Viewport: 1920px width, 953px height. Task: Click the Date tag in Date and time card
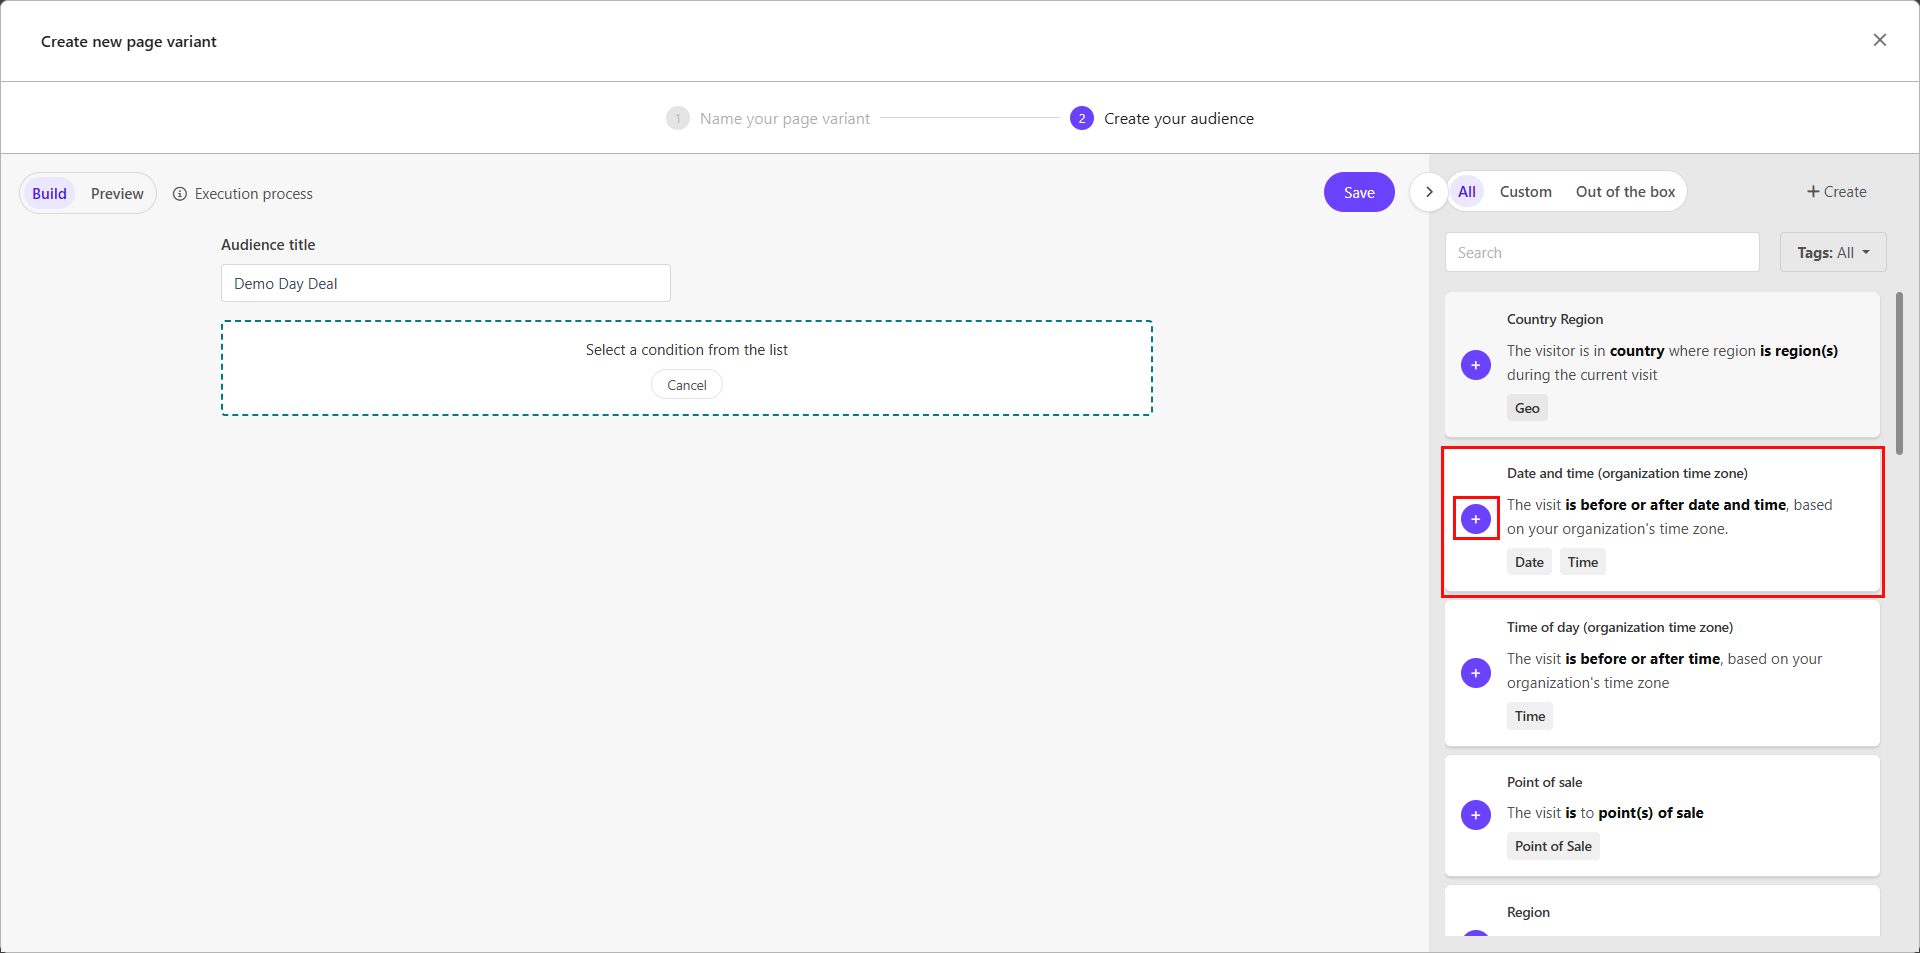(x=1528, y=562)
